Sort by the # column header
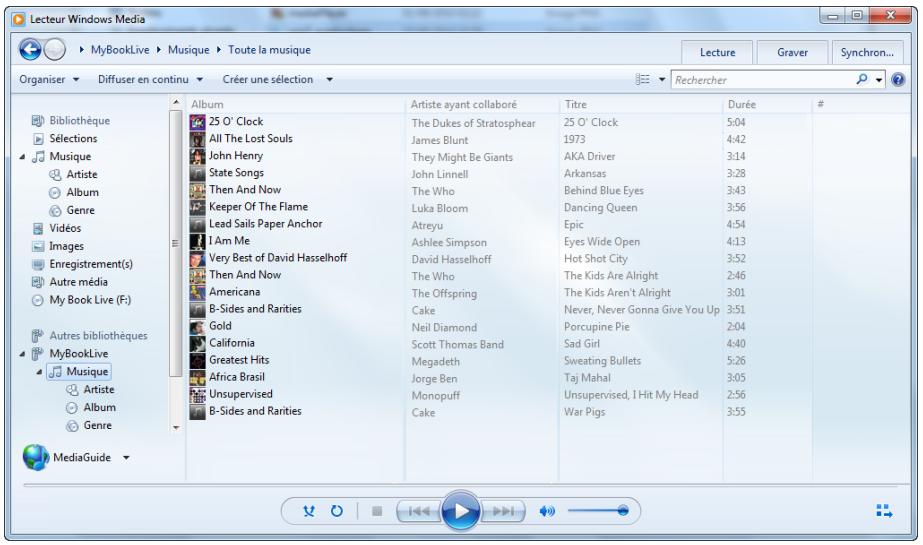Image resolution: width=923 pixels, height=545 pixels. (x=821, y=104)
